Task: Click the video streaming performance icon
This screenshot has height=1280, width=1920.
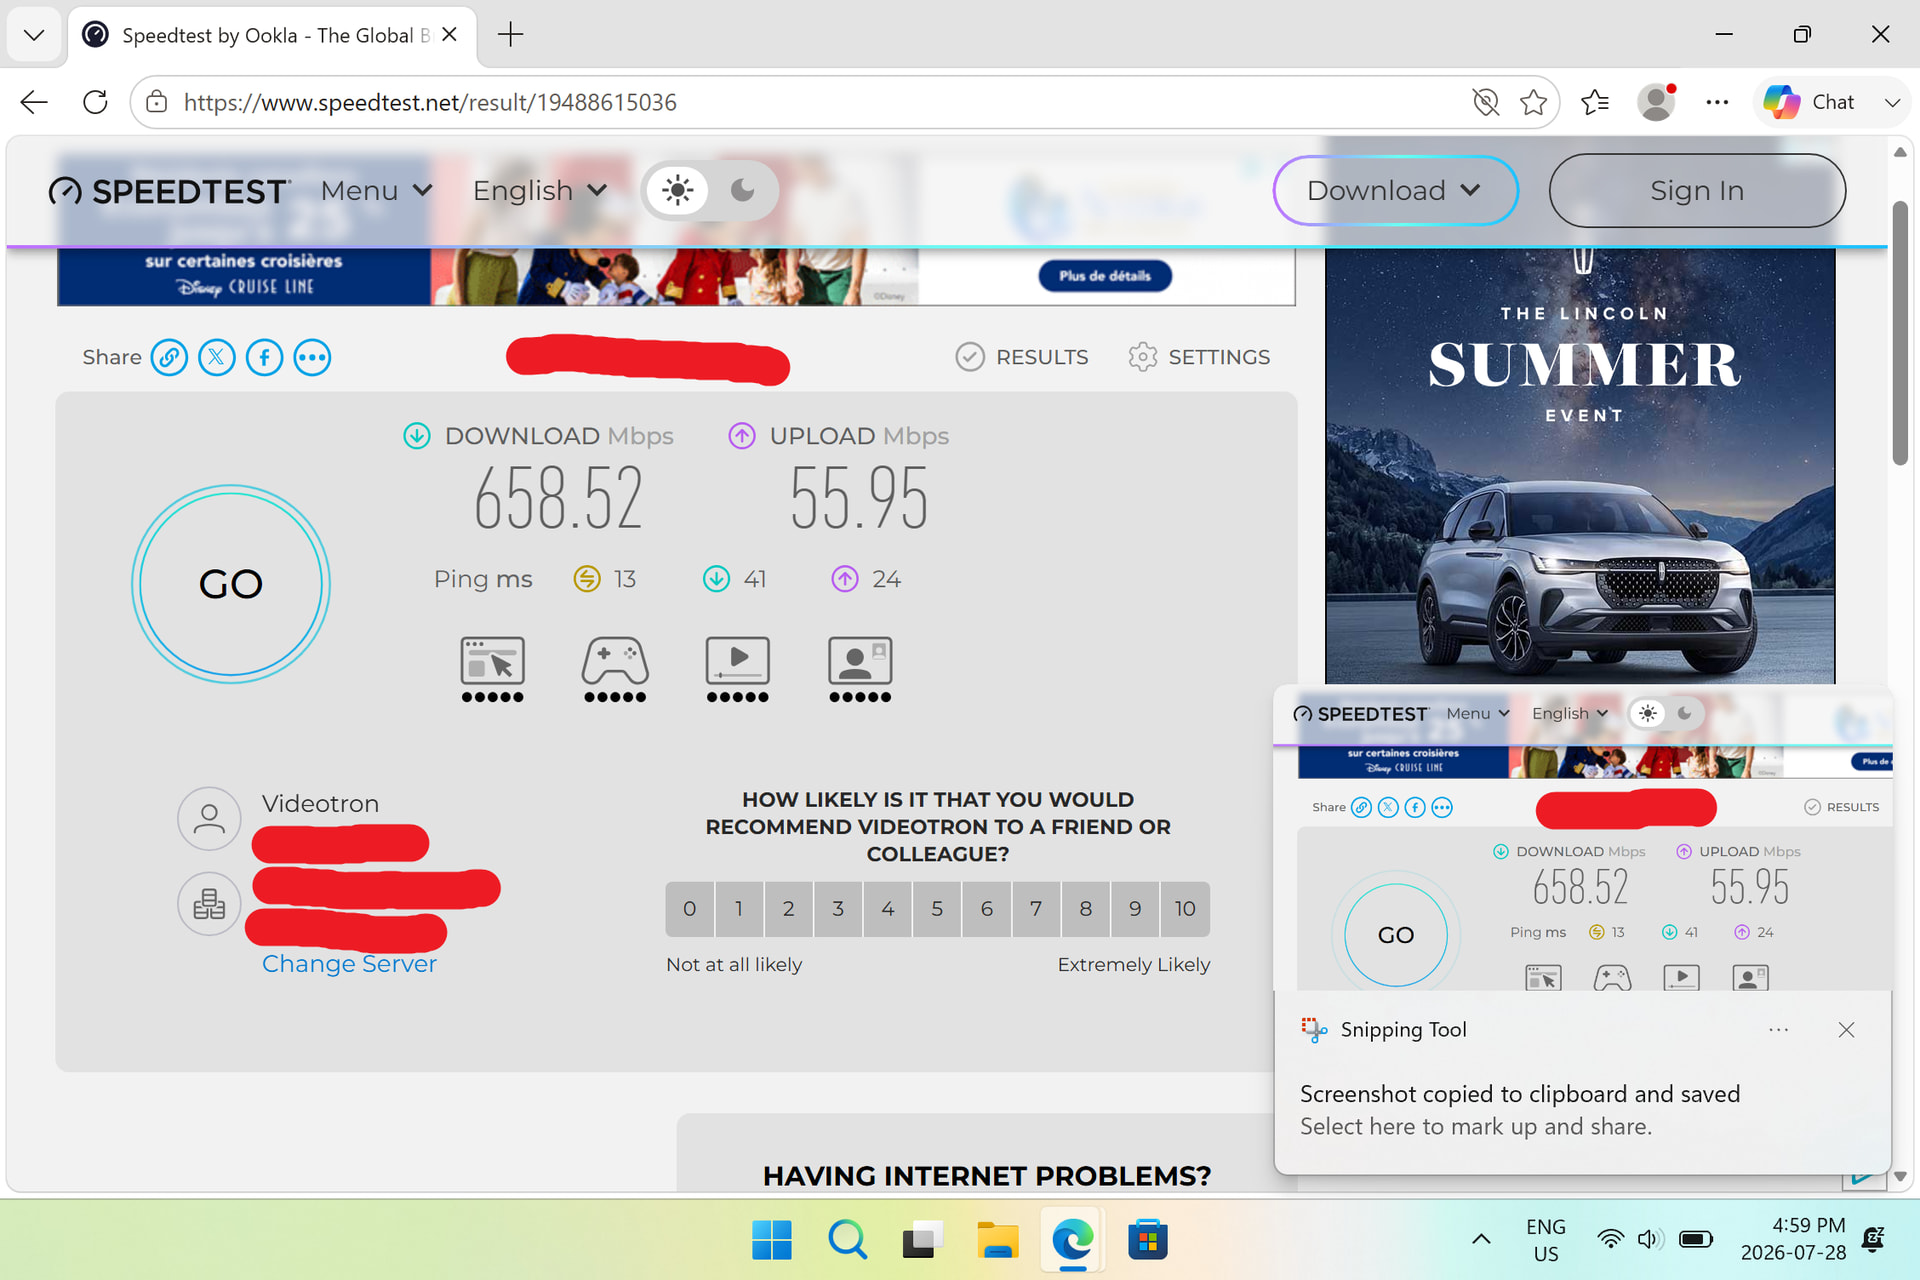Action: pyautogui.click(x=738, y=669)
